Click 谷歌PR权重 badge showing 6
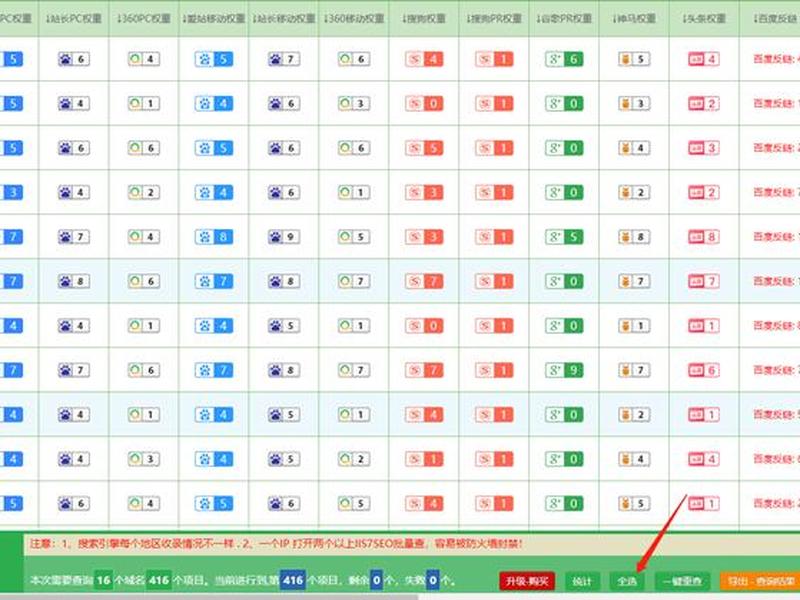This screenshot has height=600, width=800. (x=564, y=59)
